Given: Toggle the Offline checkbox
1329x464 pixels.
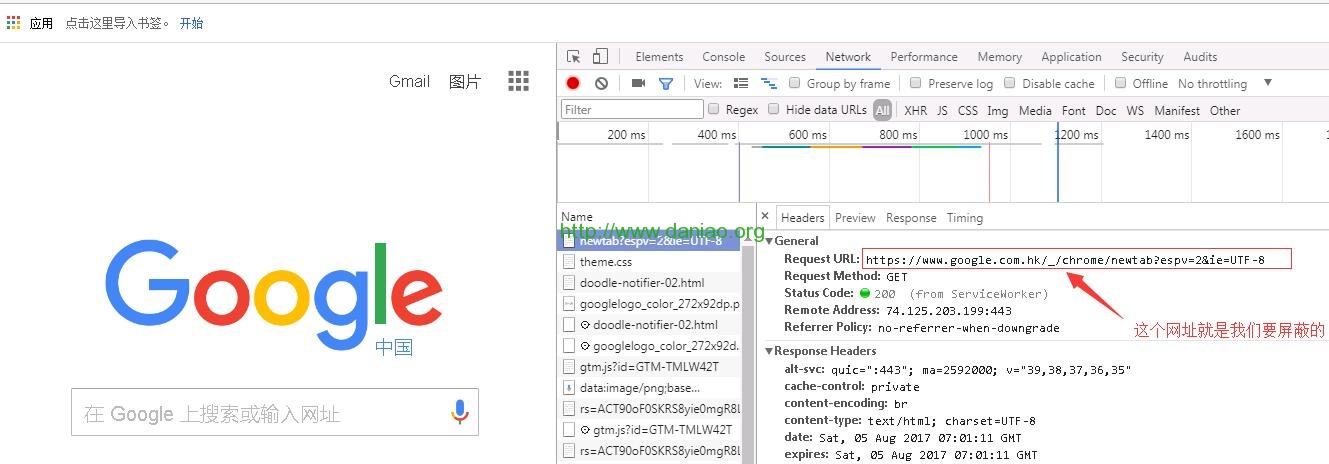Looking at the screenshot, I should pos(1121,83).
